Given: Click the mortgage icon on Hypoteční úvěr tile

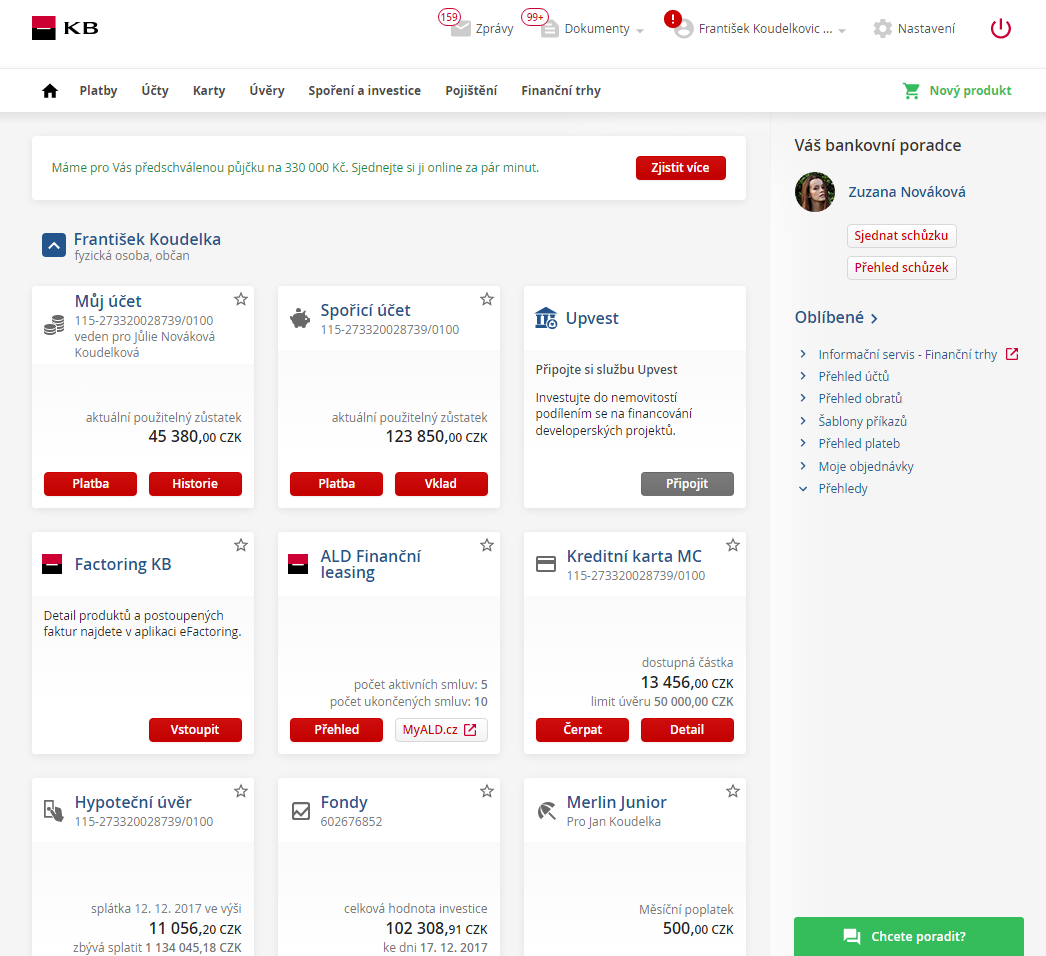Looking at the screenshot, I should tap(54, 809).
